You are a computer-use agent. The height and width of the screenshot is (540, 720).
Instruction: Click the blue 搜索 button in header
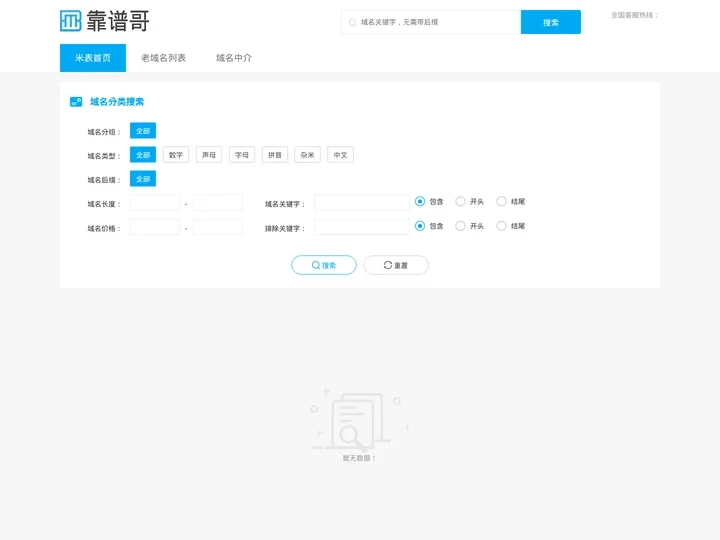pyautogui.click(x=551, y=22)
